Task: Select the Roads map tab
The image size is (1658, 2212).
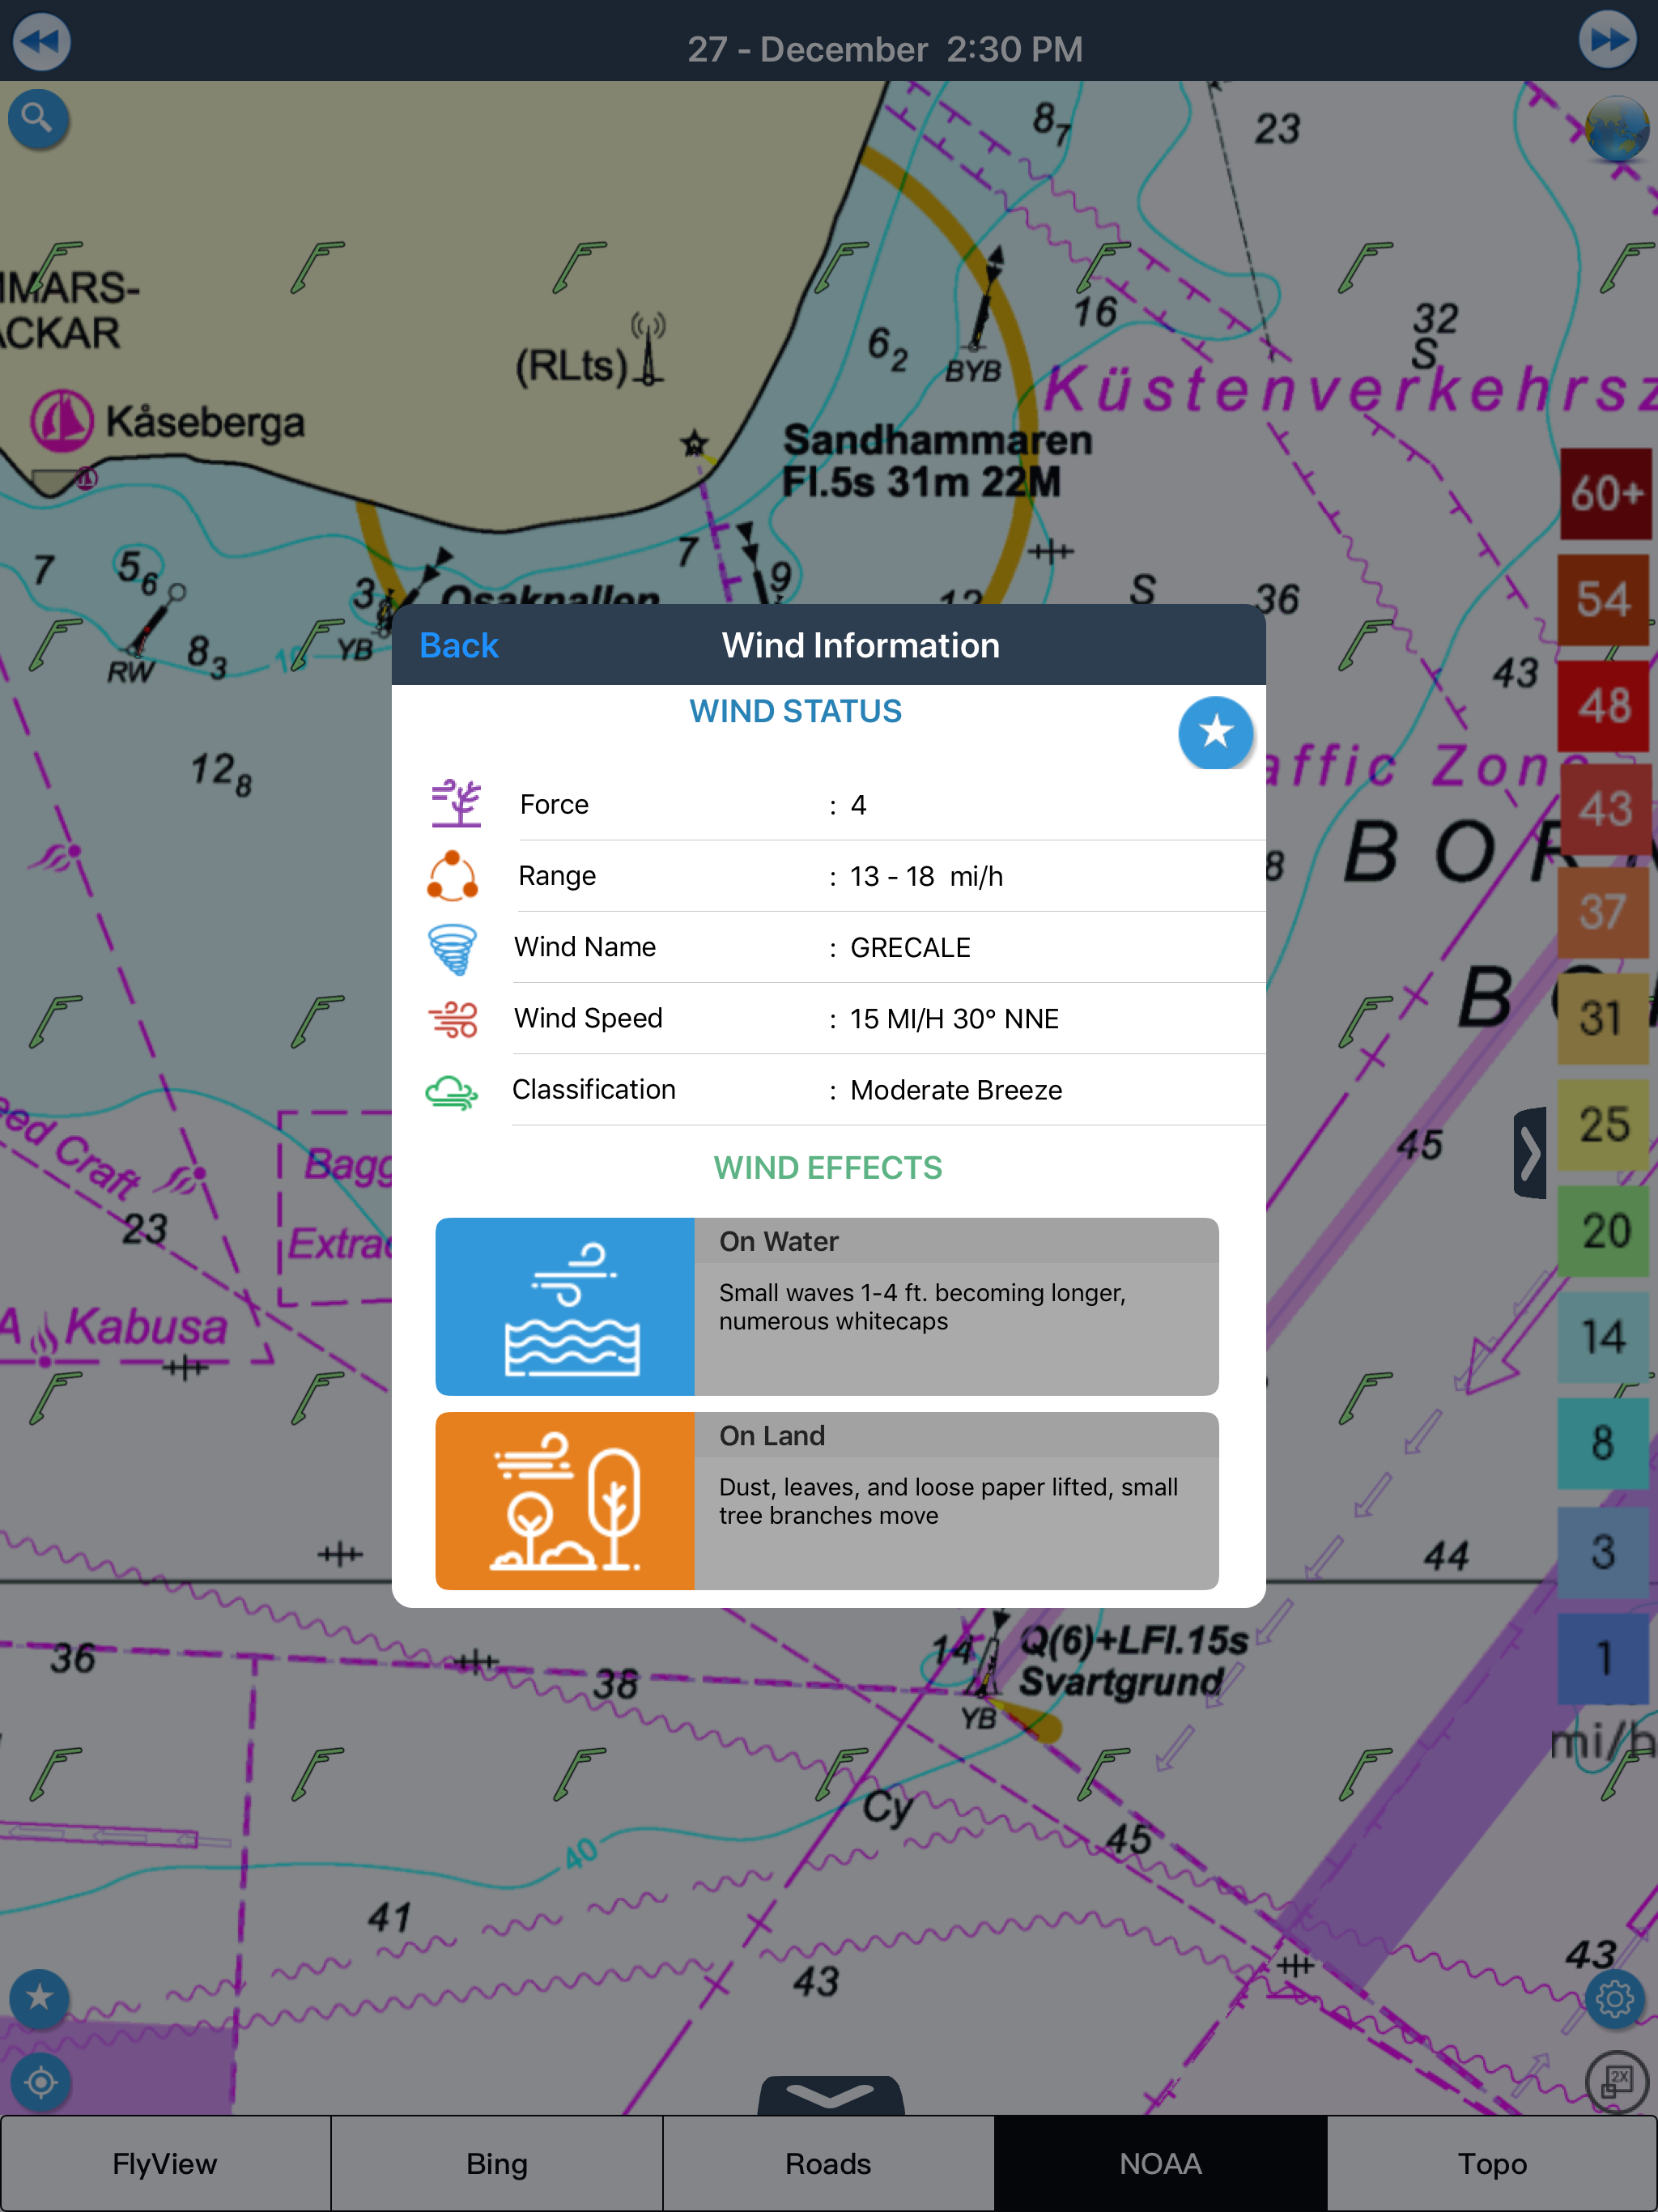Action: 828,2163
